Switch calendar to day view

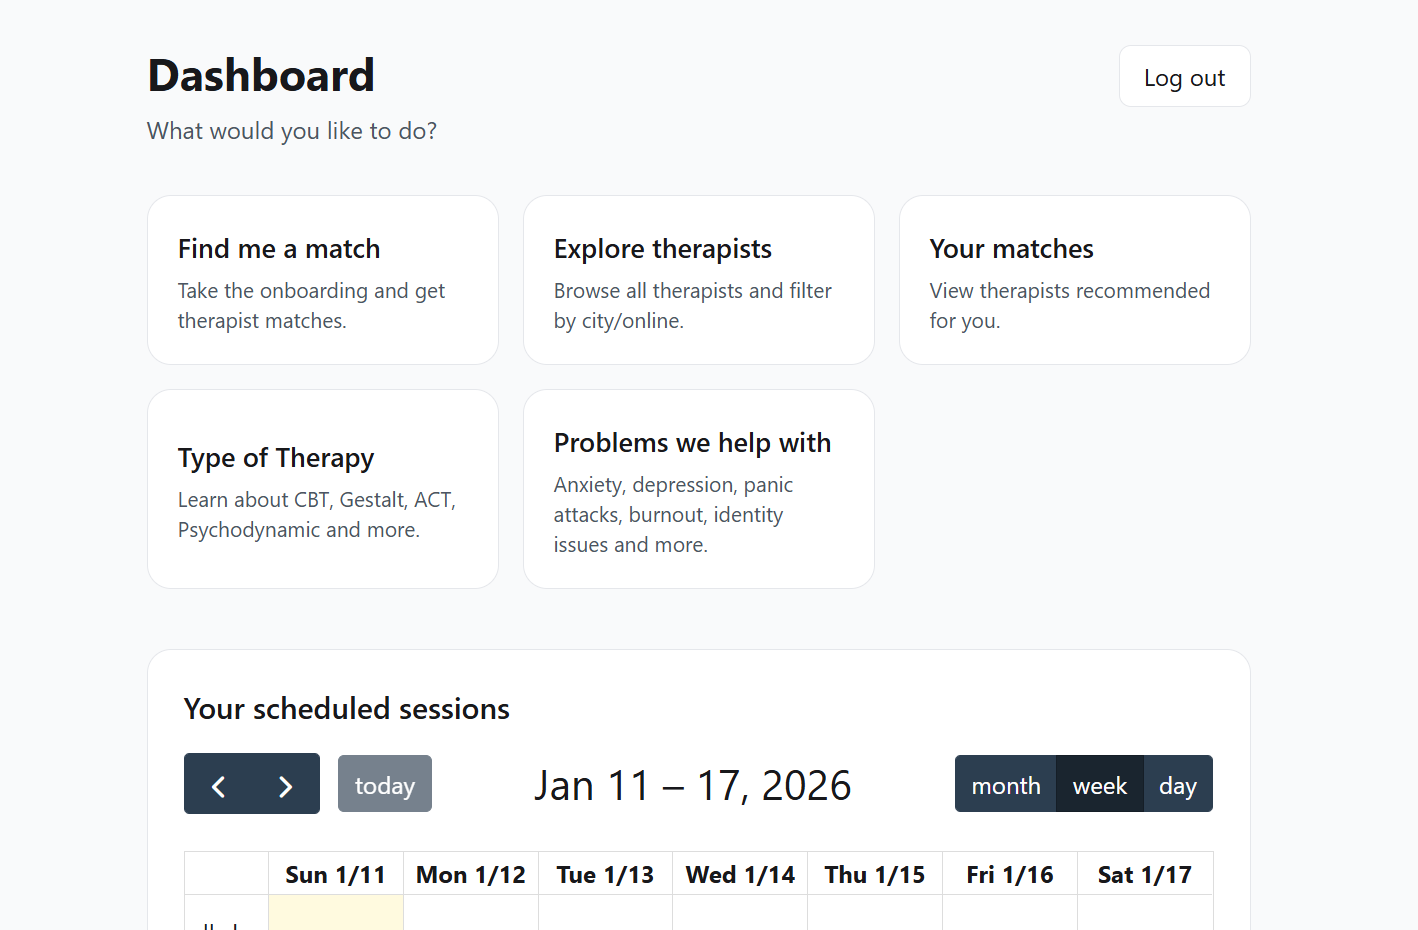[x=1177, y=785]
